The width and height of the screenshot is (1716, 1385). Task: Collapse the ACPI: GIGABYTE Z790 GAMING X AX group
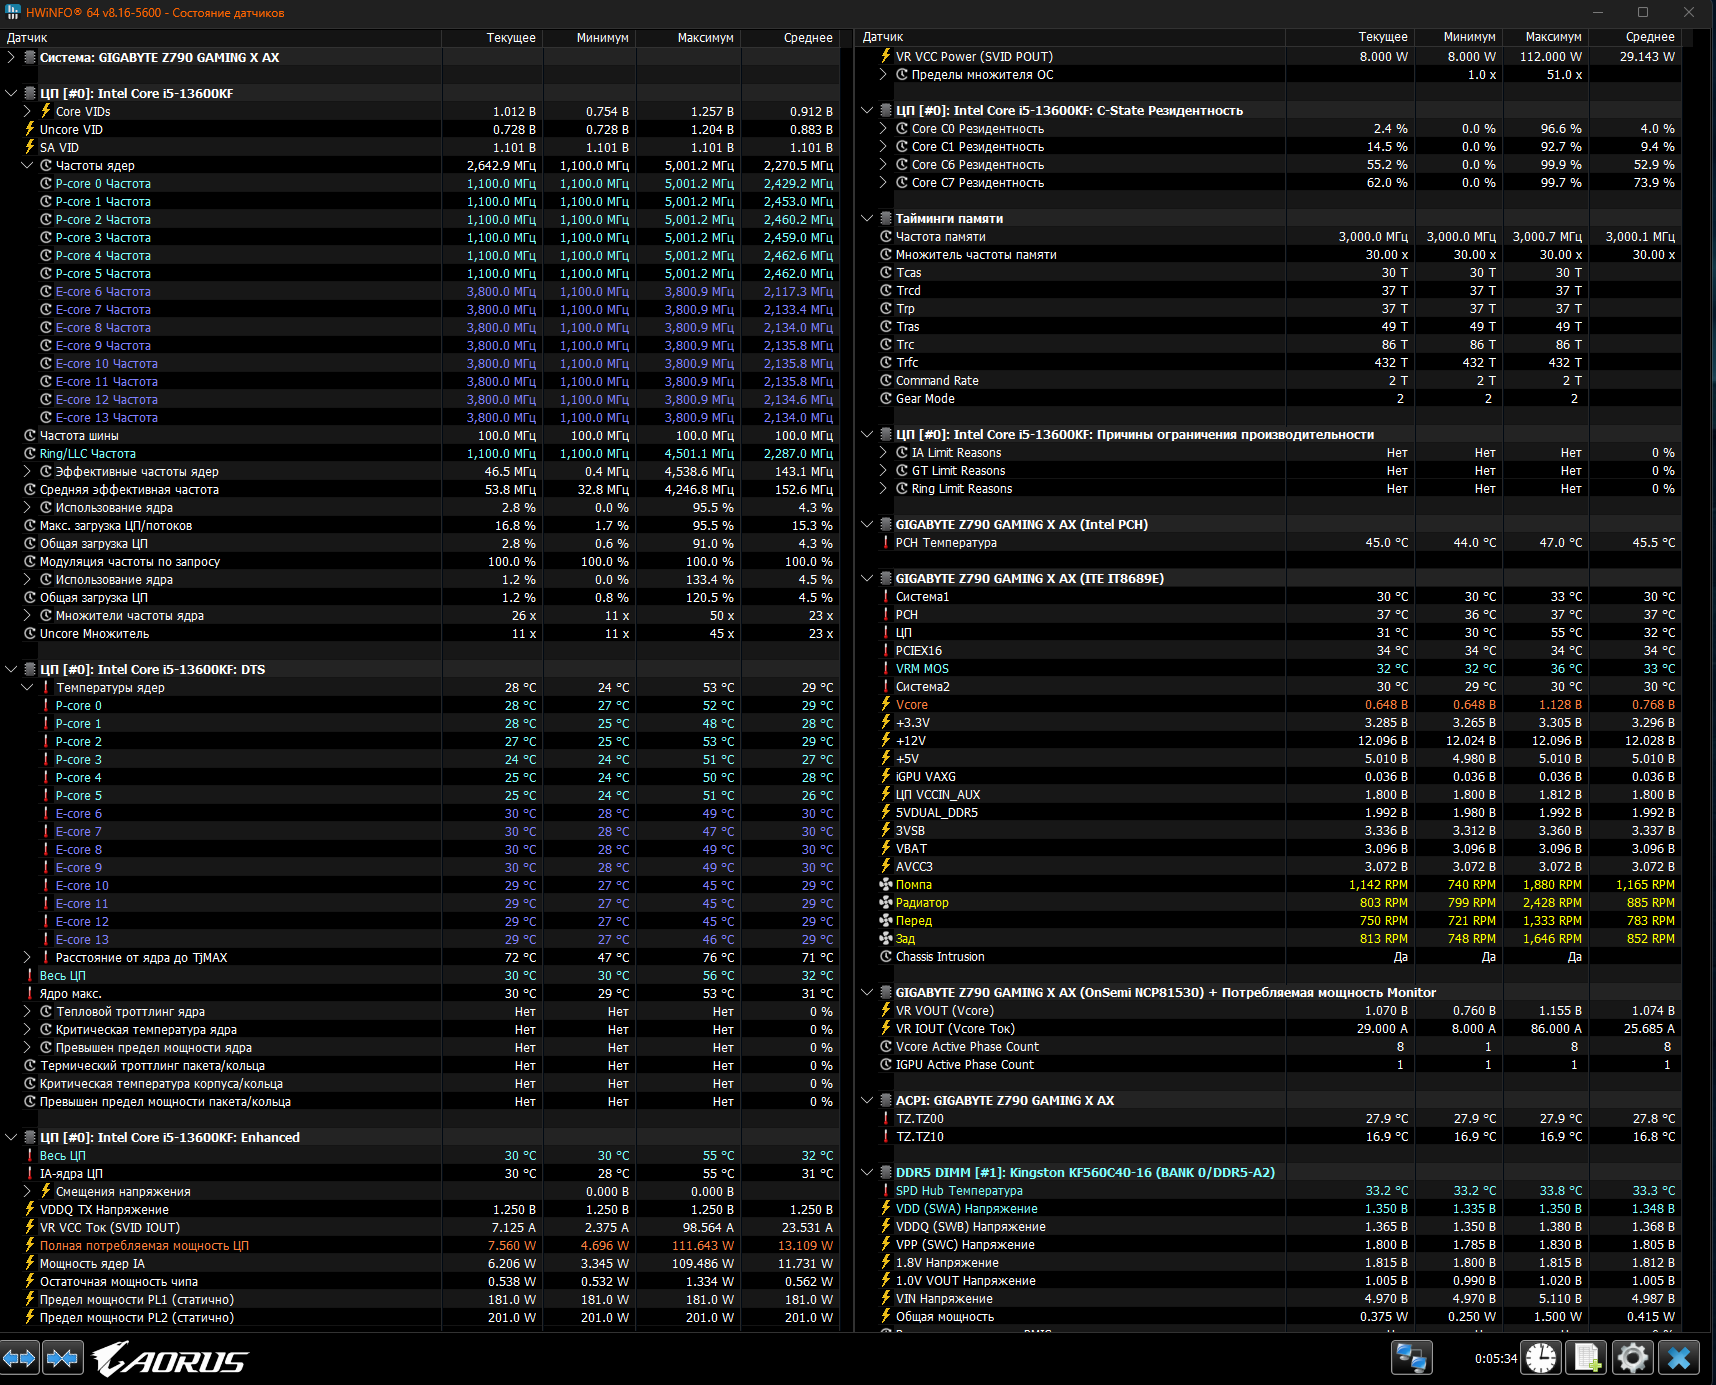pos(867,1100)
